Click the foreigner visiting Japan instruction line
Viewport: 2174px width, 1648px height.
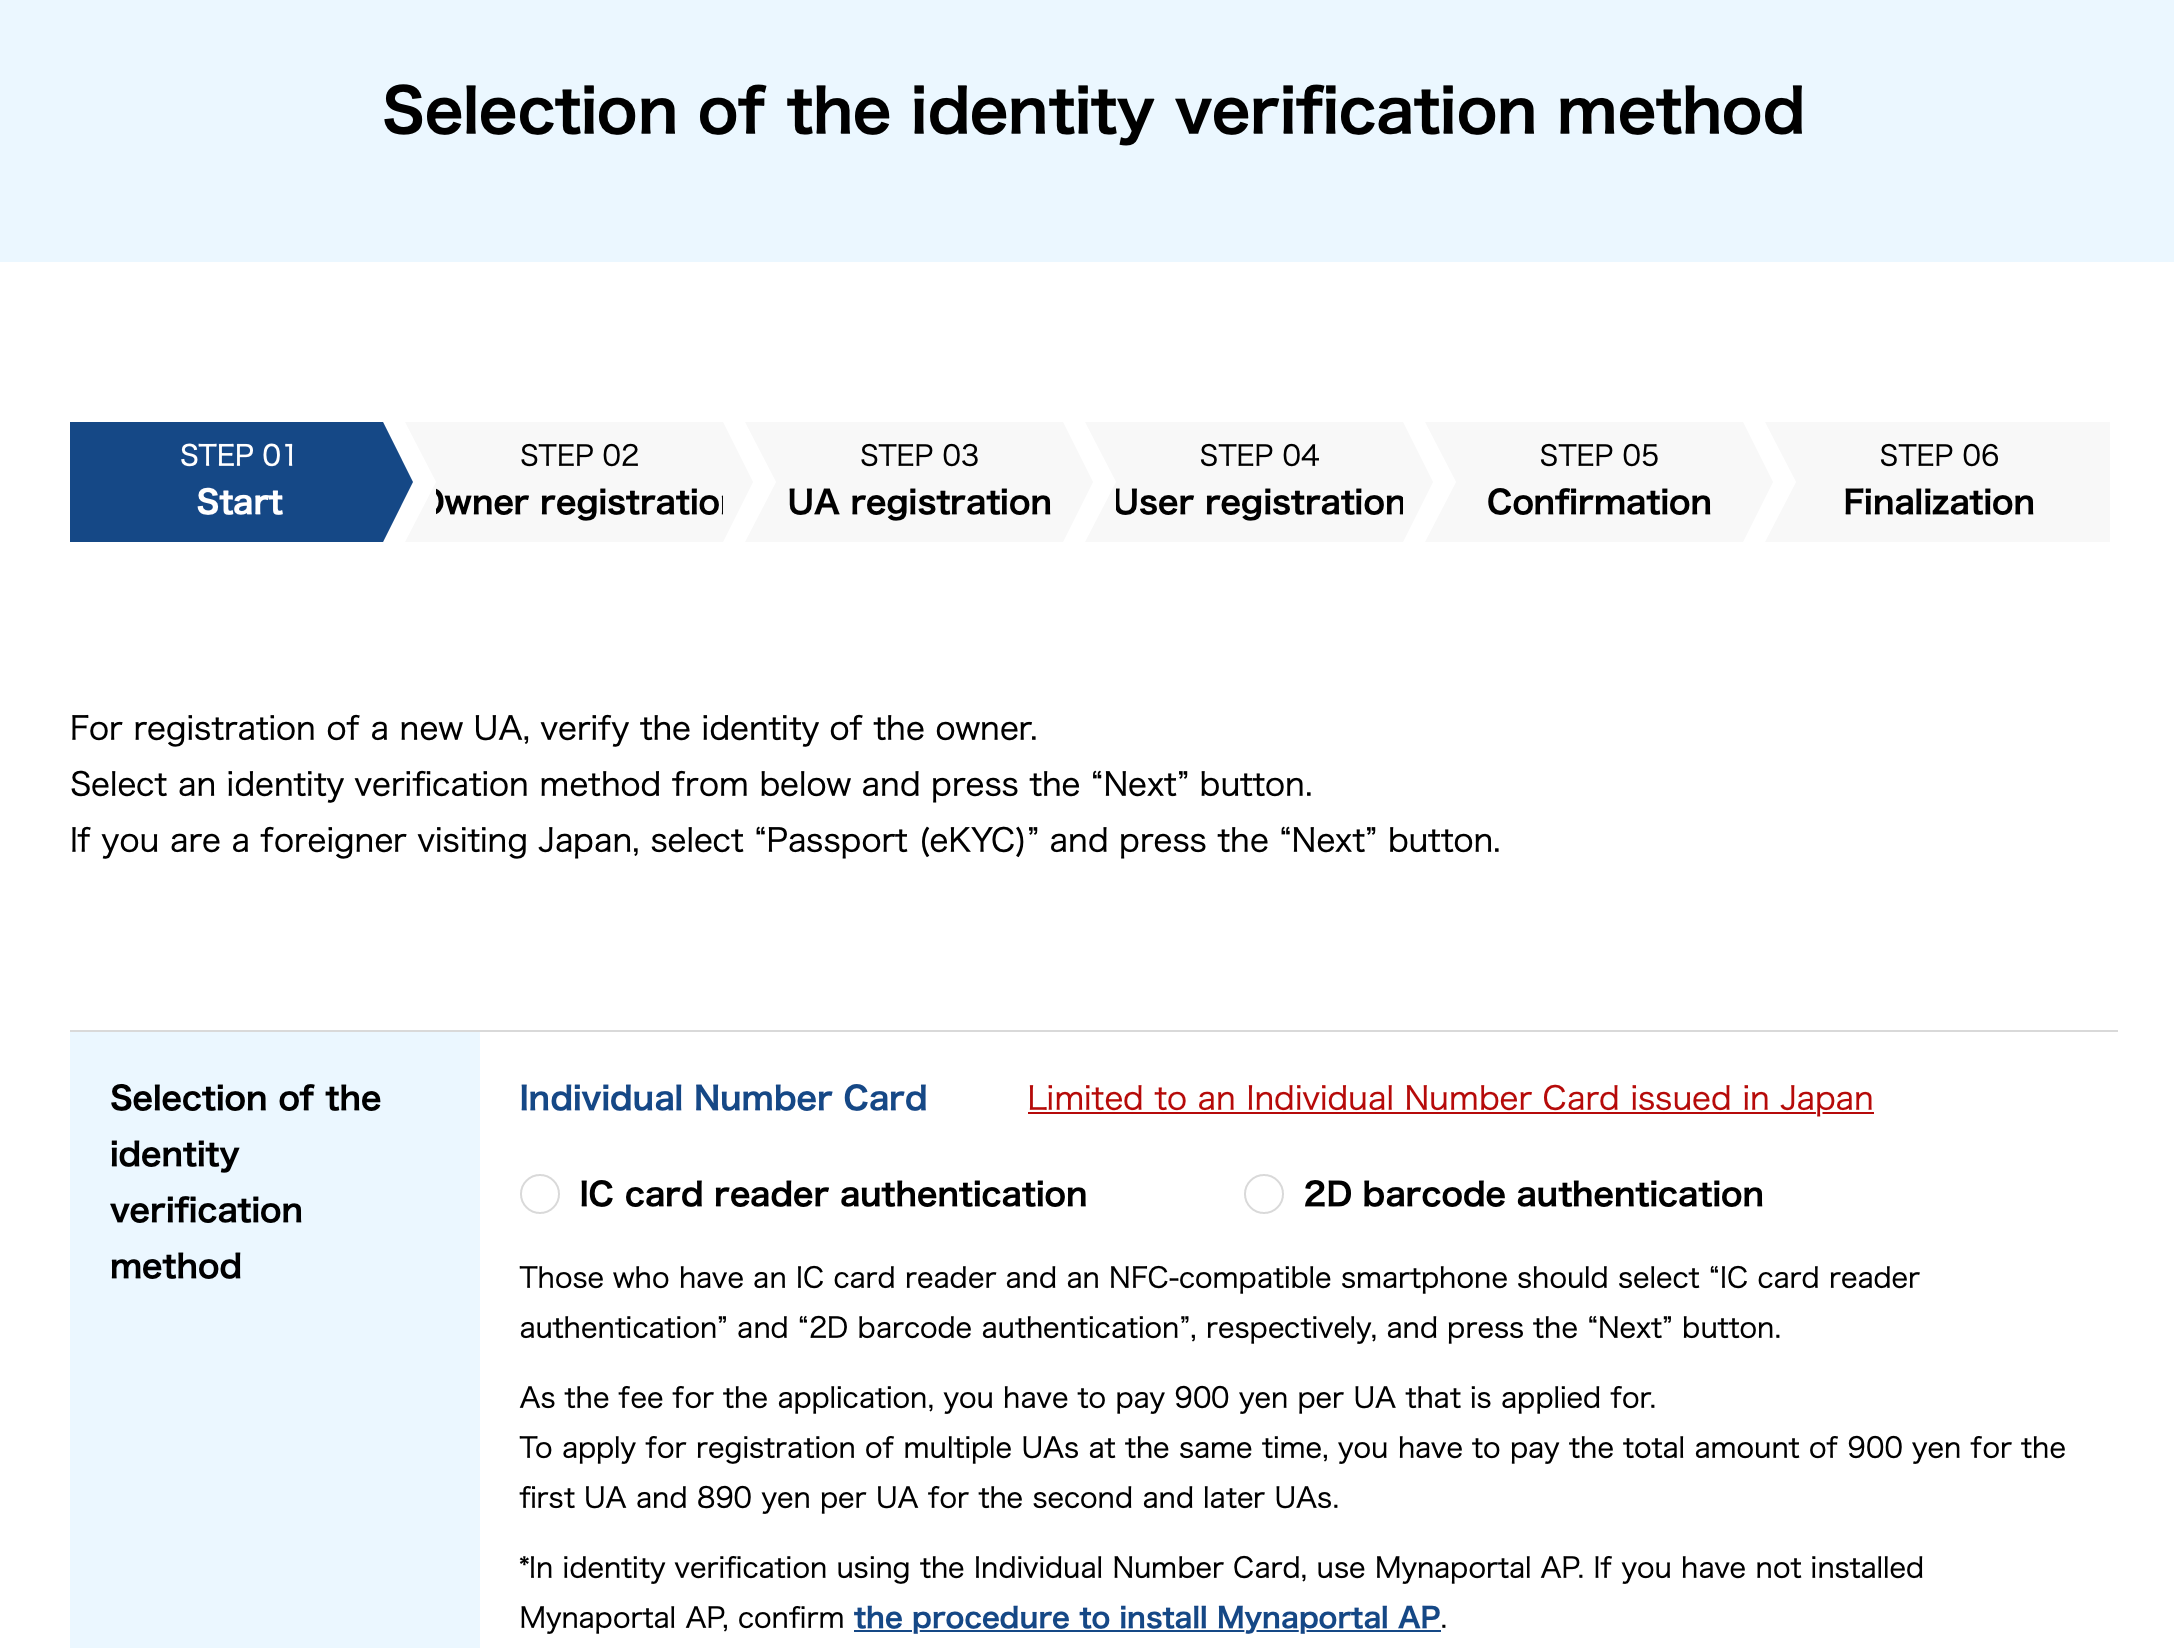785,840
